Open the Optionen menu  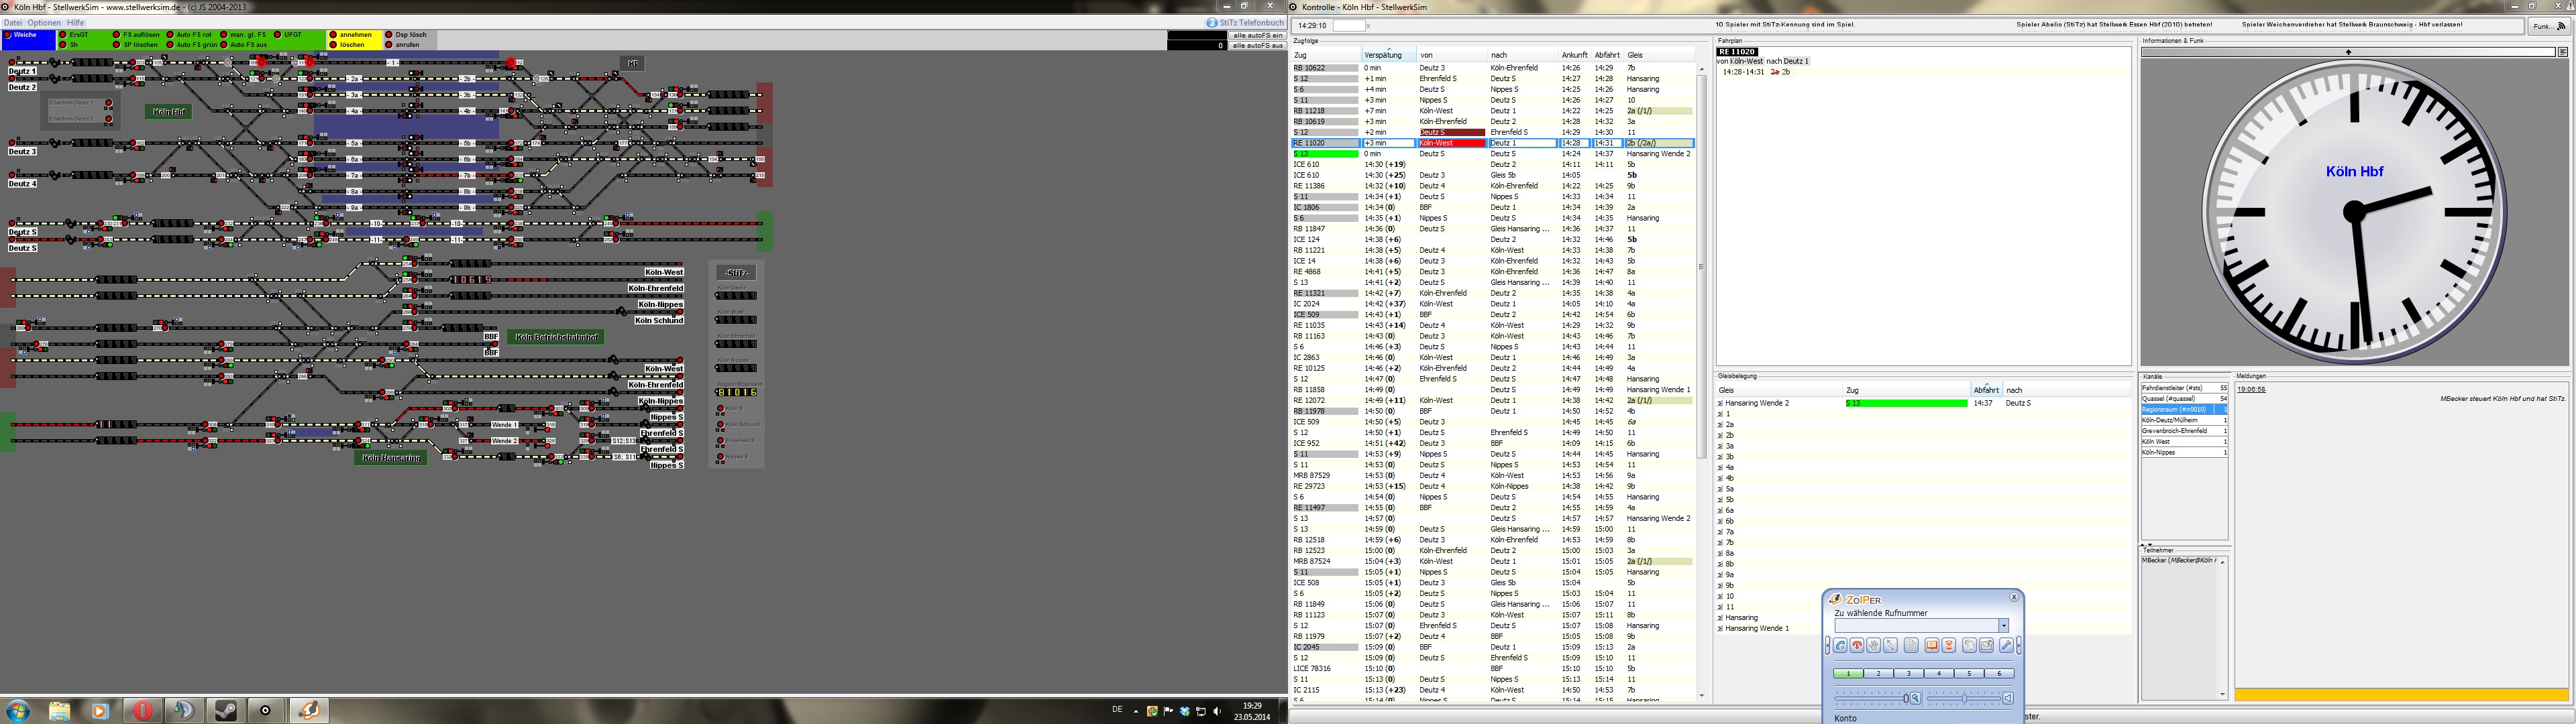coord(44,22)
